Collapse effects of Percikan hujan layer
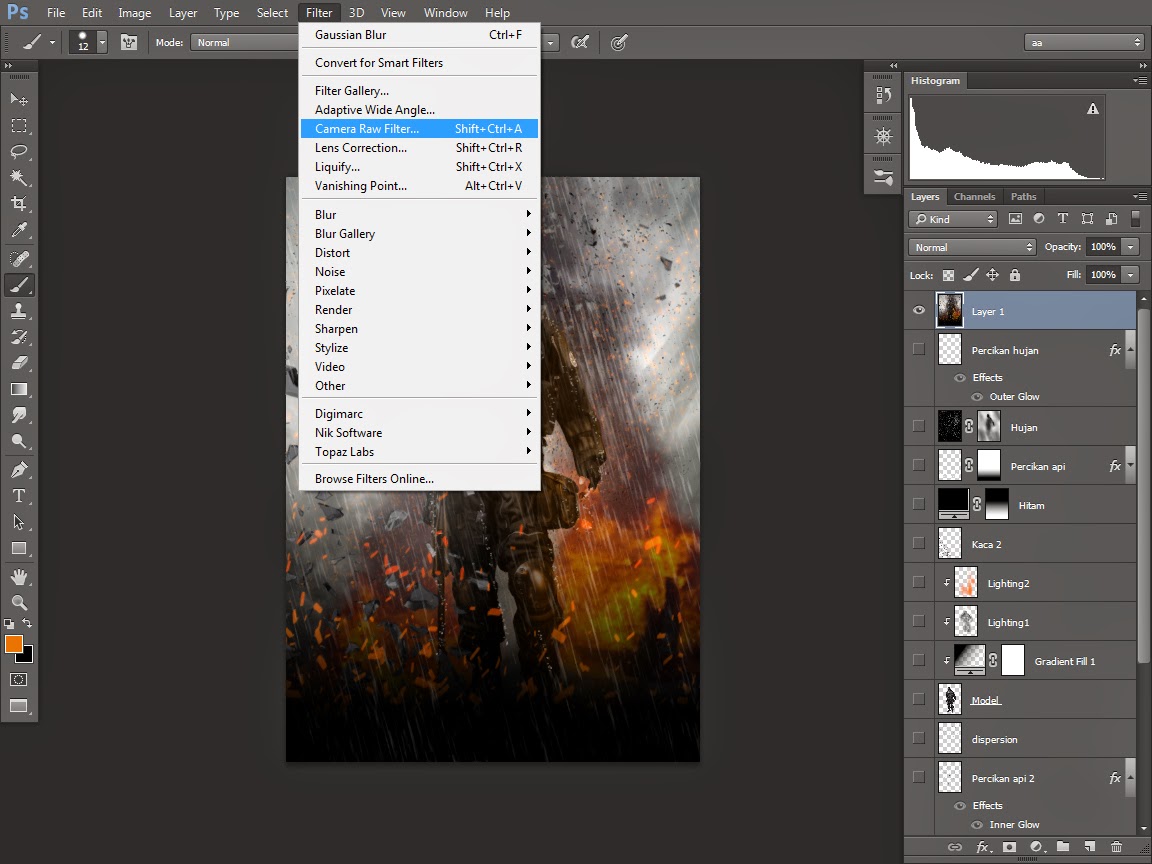This screenshot has width=1152, height=864. (1131, 350)
